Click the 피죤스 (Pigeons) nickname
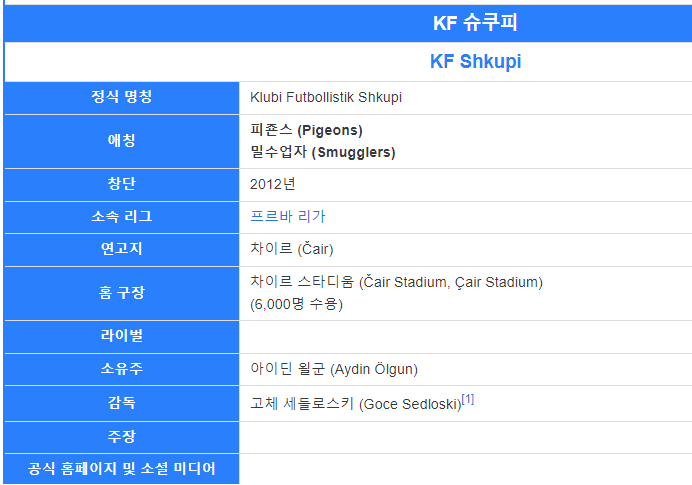The width and height of the screenshot is (692, 485). pos(306,130)
